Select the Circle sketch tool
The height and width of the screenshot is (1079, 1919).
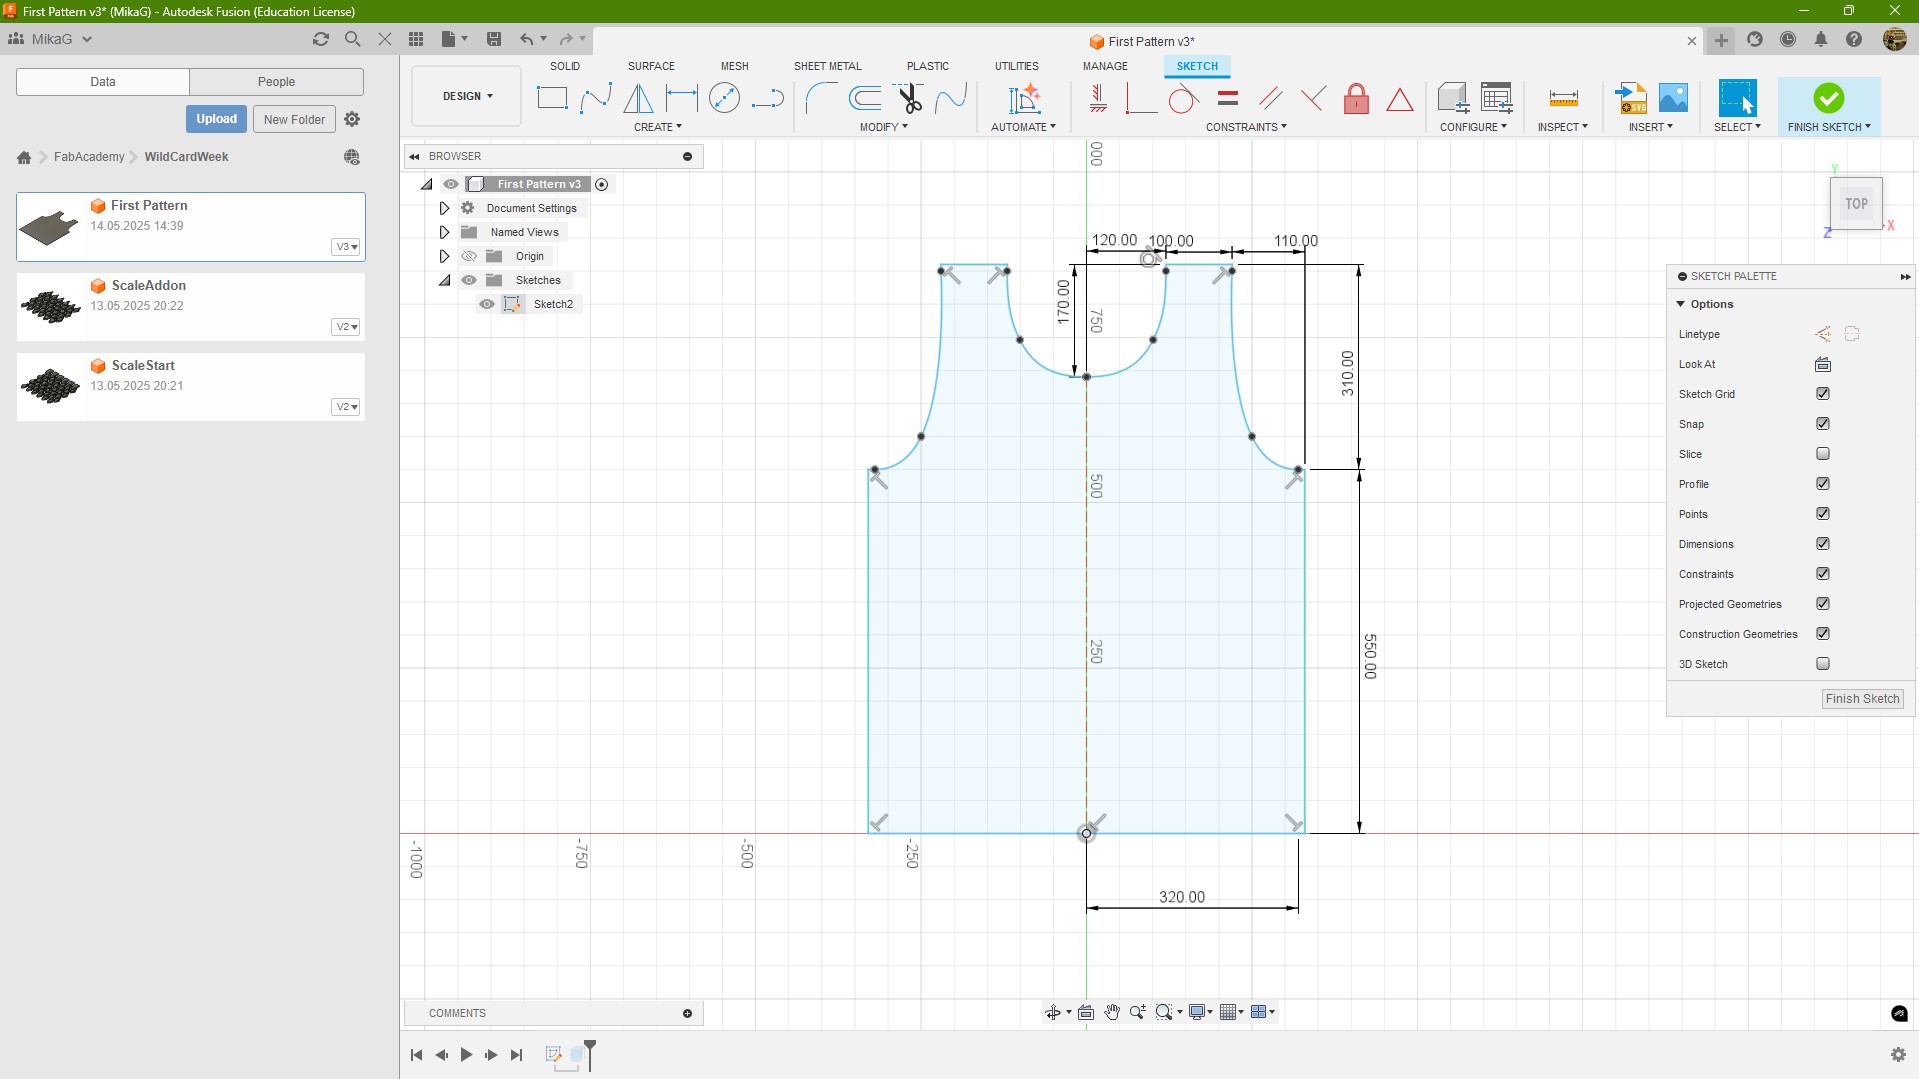pos(724,98)
